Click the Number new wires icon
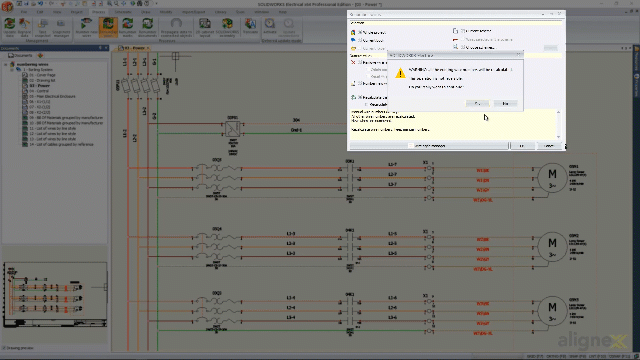The width and height of the screenshot is (640, 360). [87, 27]
